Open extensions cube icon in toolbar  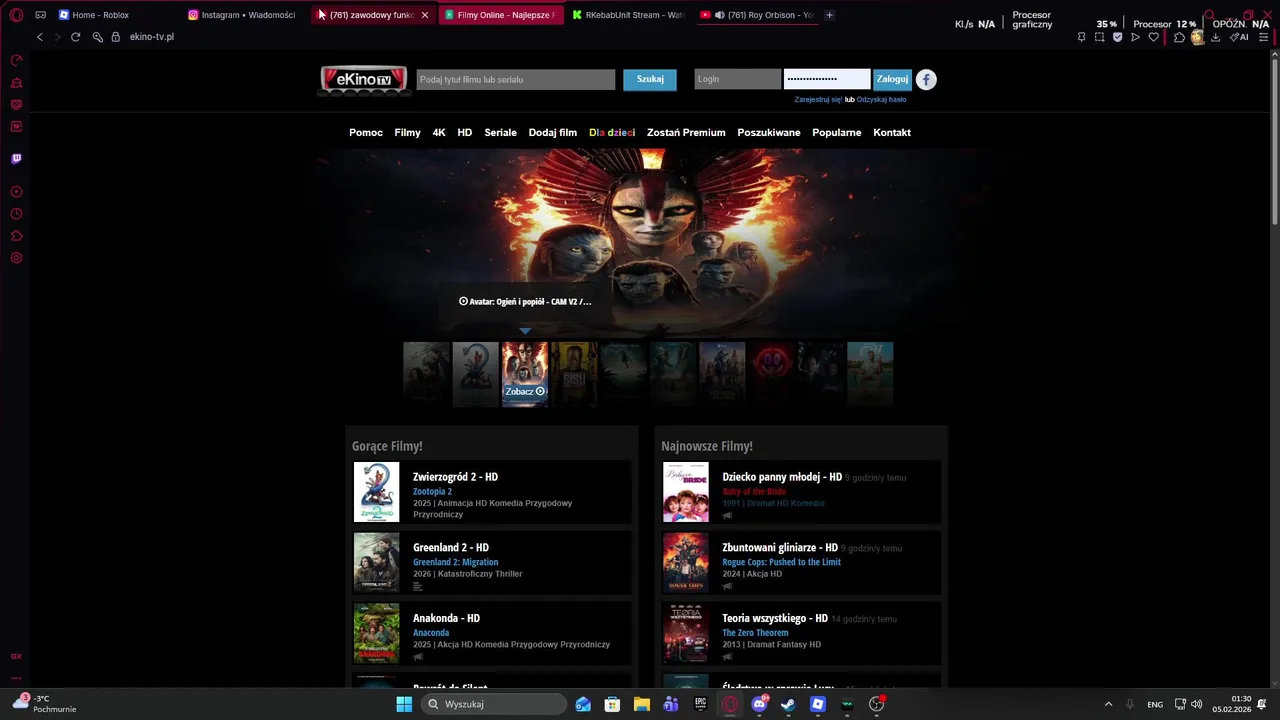1179,37
